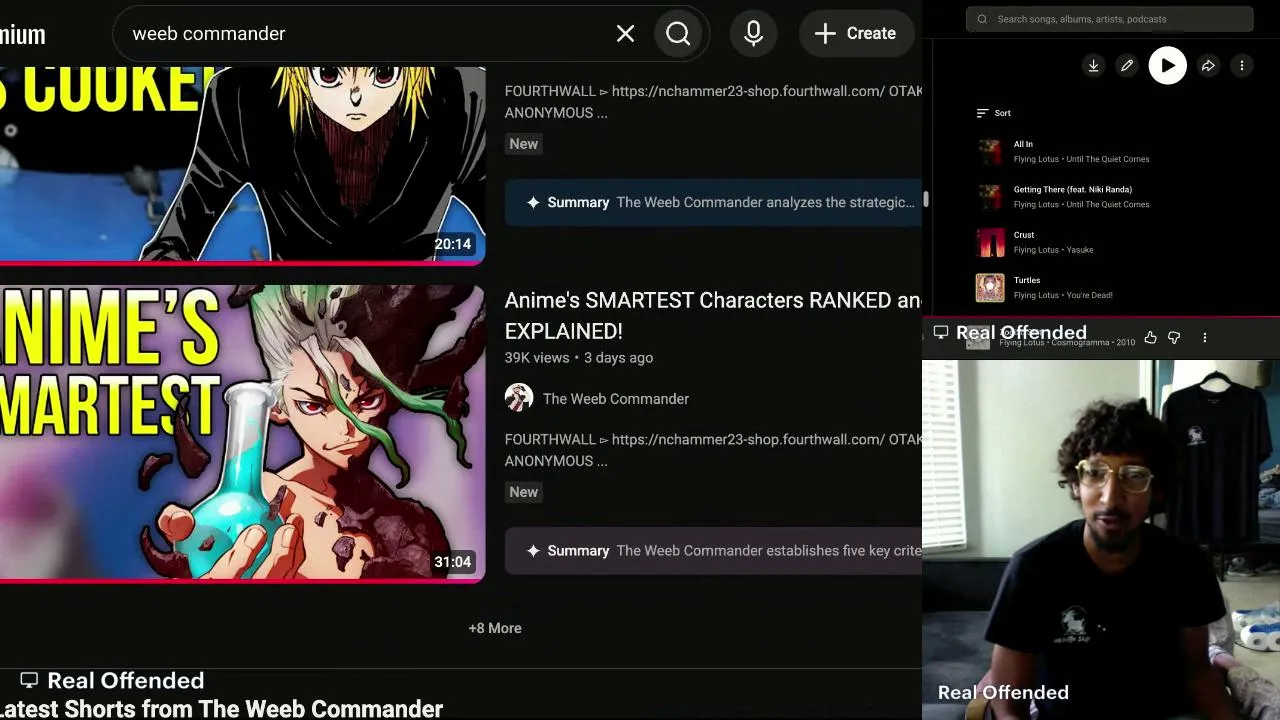Open 'Until The Quiet Comes' album under All In
Viewport: 1280px width, 720px height.
1108,159
